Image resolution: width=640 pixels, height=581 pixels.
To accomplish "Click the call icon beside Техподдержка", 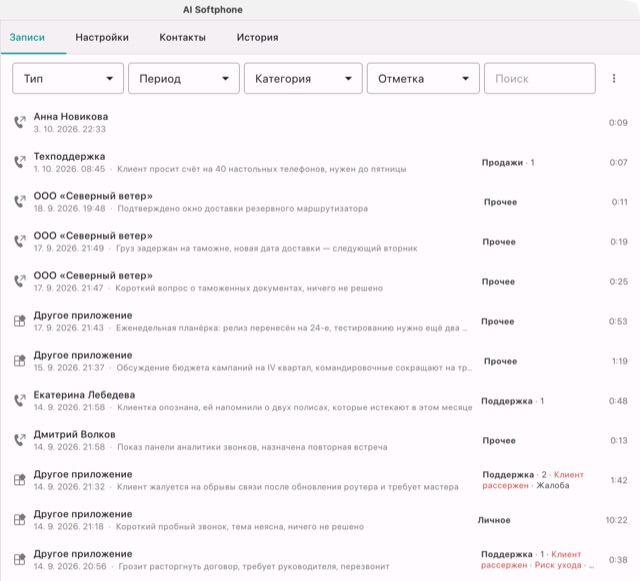I will click(x=20, y=162).
